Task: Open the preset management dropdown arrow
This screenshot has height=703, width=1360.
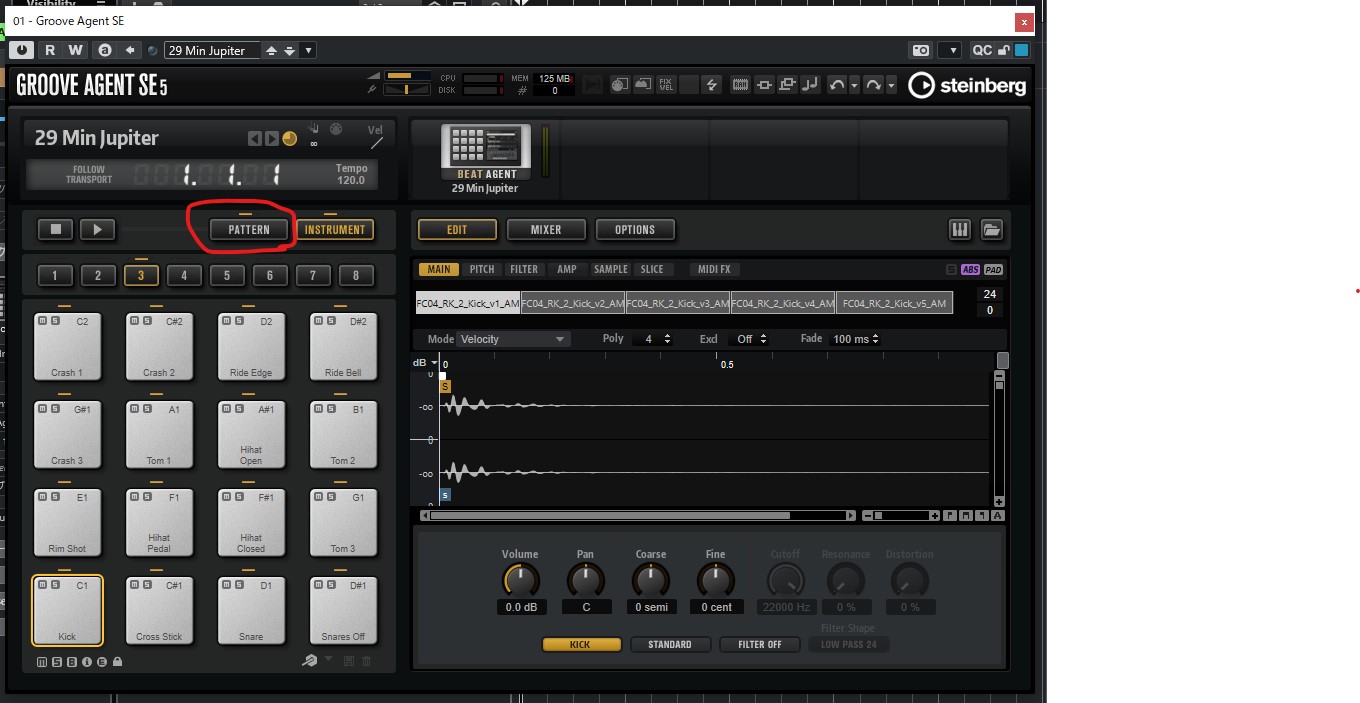Action: pyautogui.click(x=309, y=50)
